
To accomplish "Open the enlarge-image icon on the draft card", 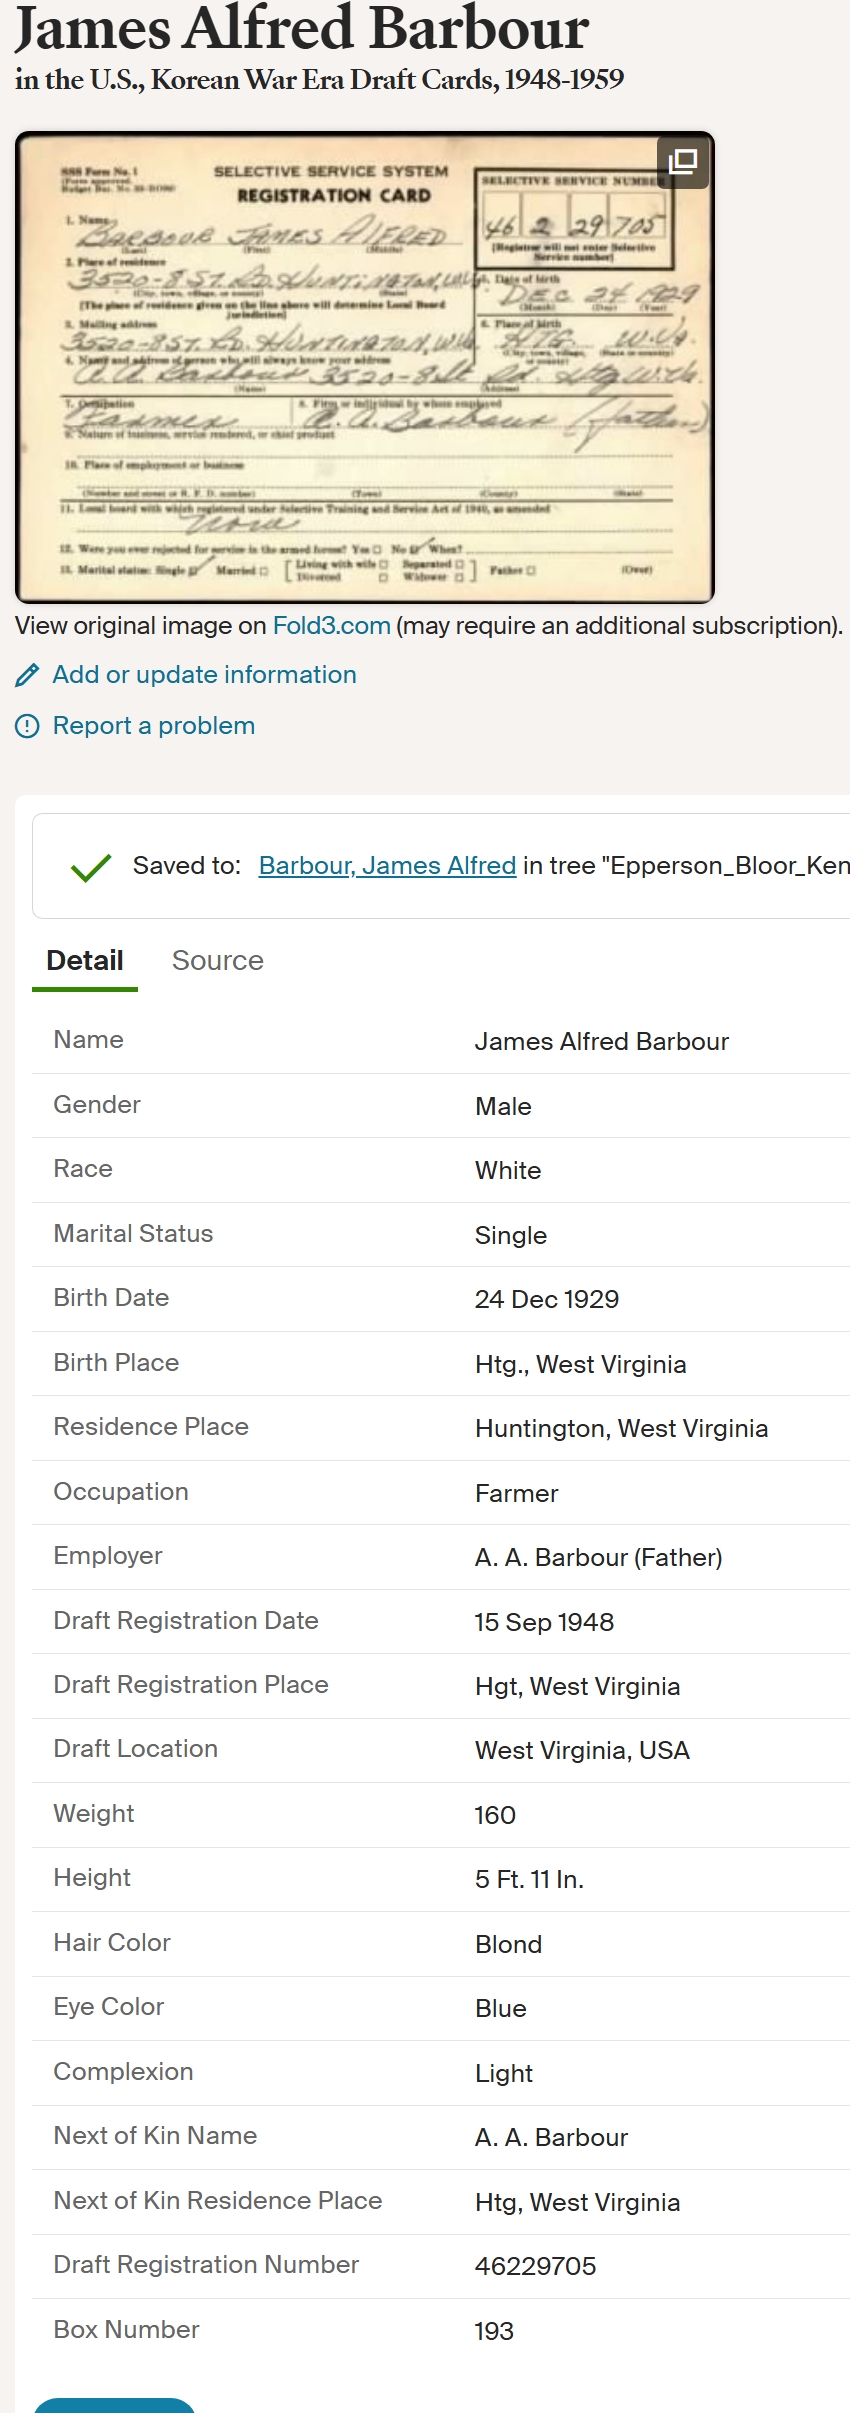I will tap(683, 161).
